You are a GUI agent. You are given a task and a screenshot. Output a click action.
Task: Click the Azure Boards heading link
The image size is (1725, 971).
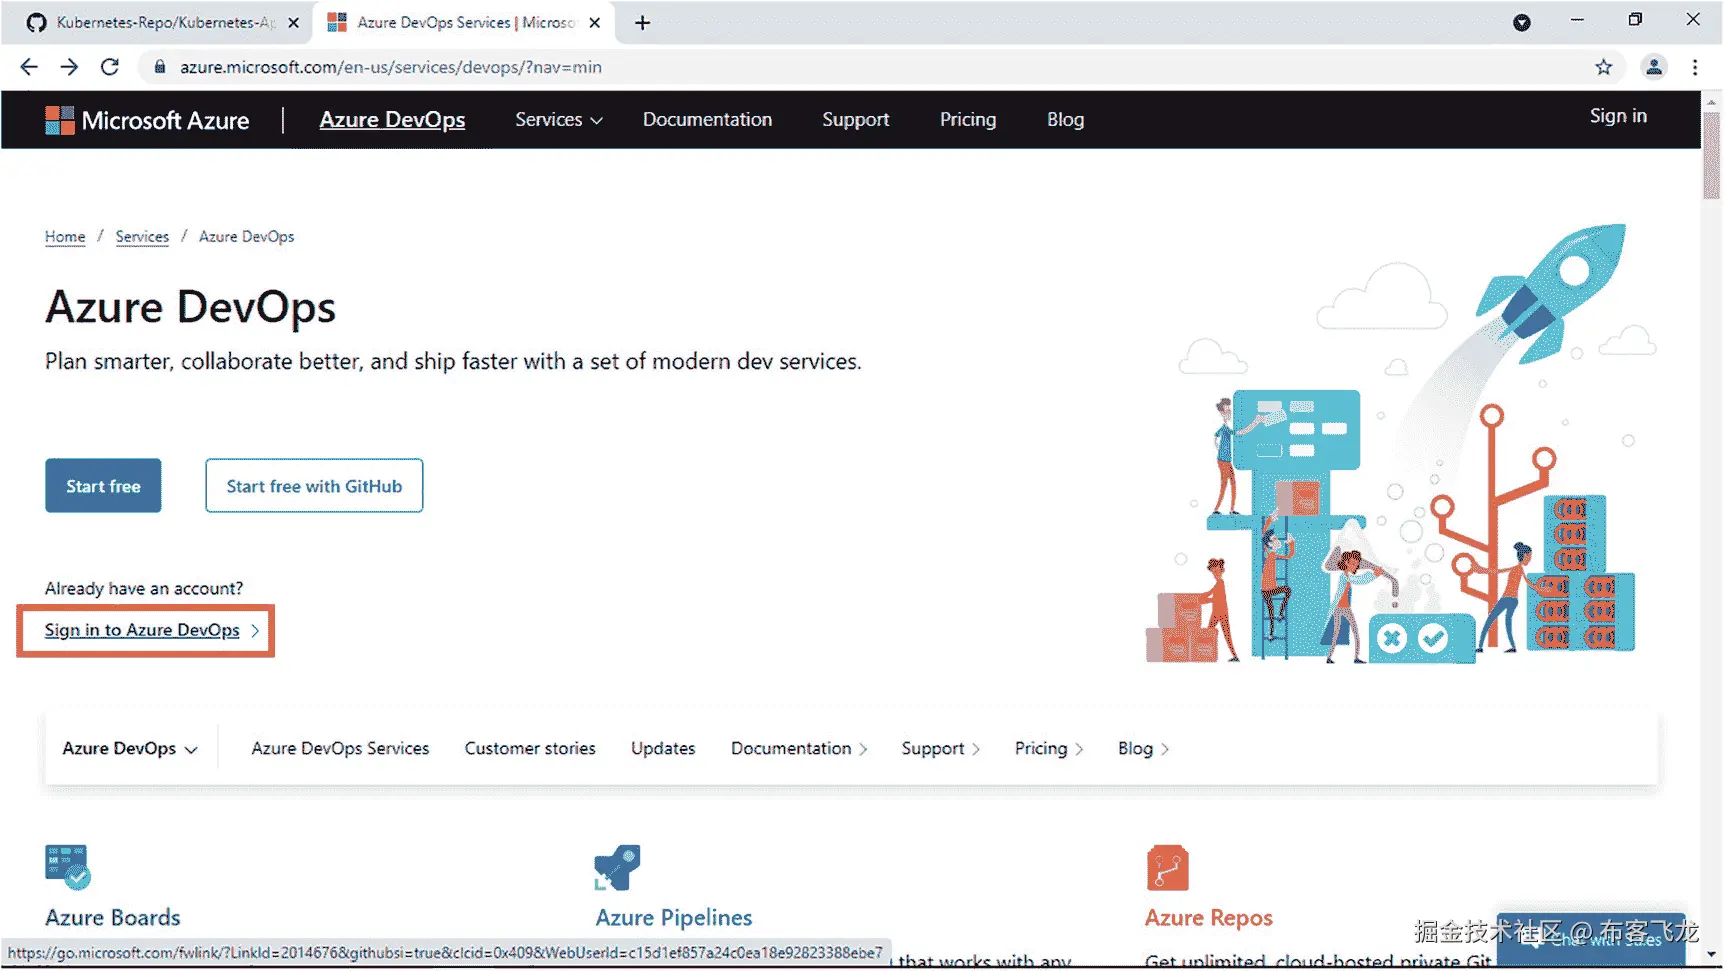pyautogui.click(x=113, y=918)
